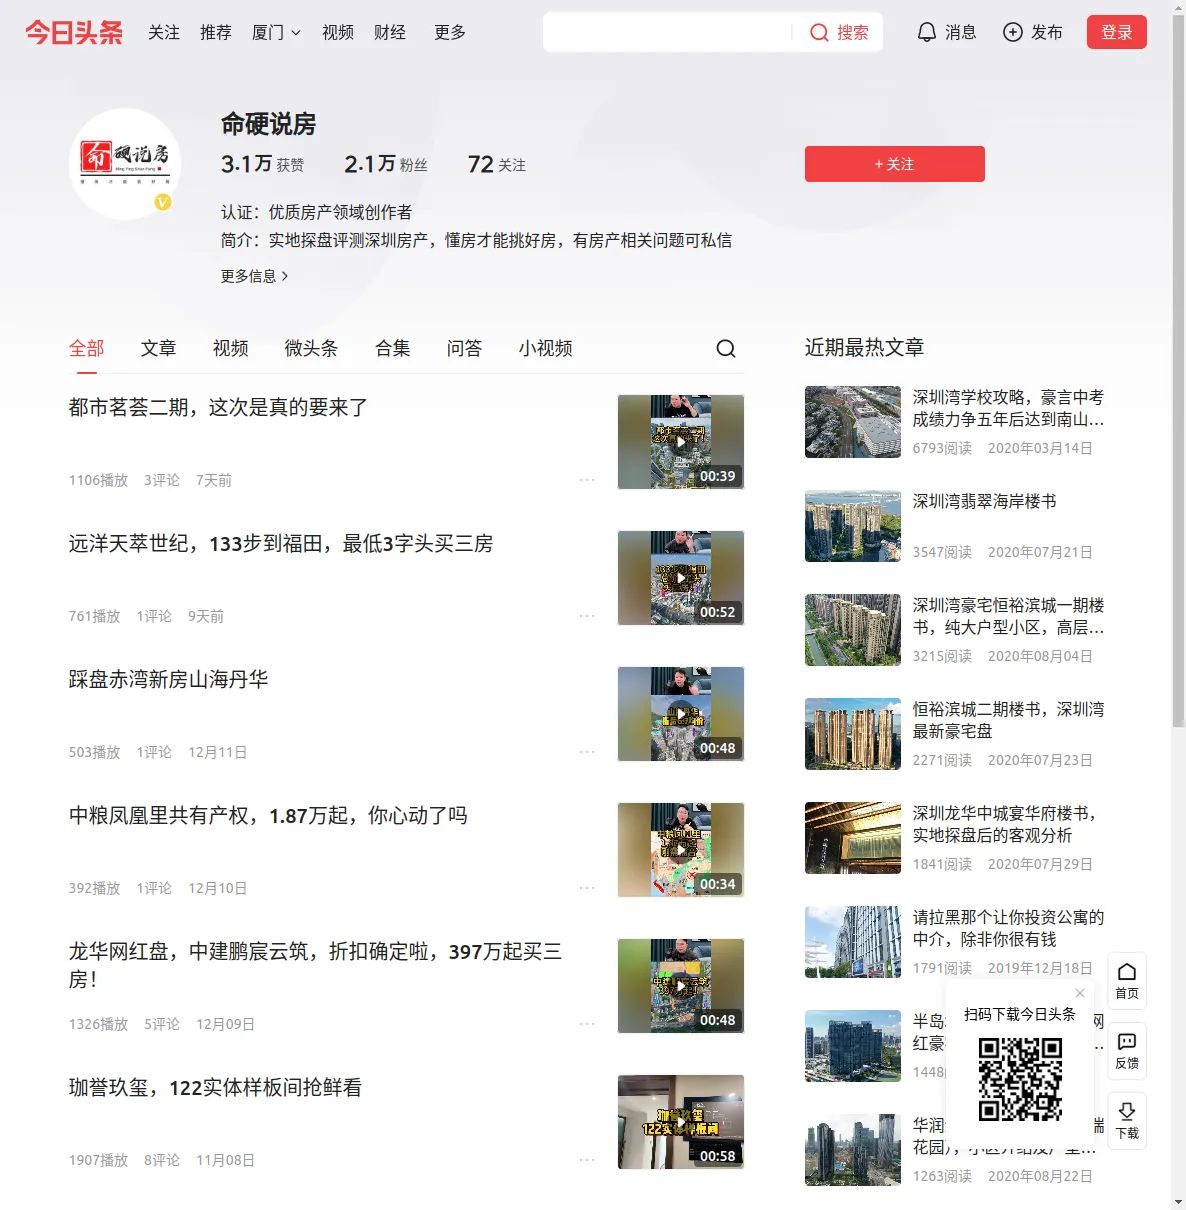Image resolution: width=1186 pixels, height=1210 pixels.
Task: Open 2.1万 粉丝 followers list
Action: [386, 164]
